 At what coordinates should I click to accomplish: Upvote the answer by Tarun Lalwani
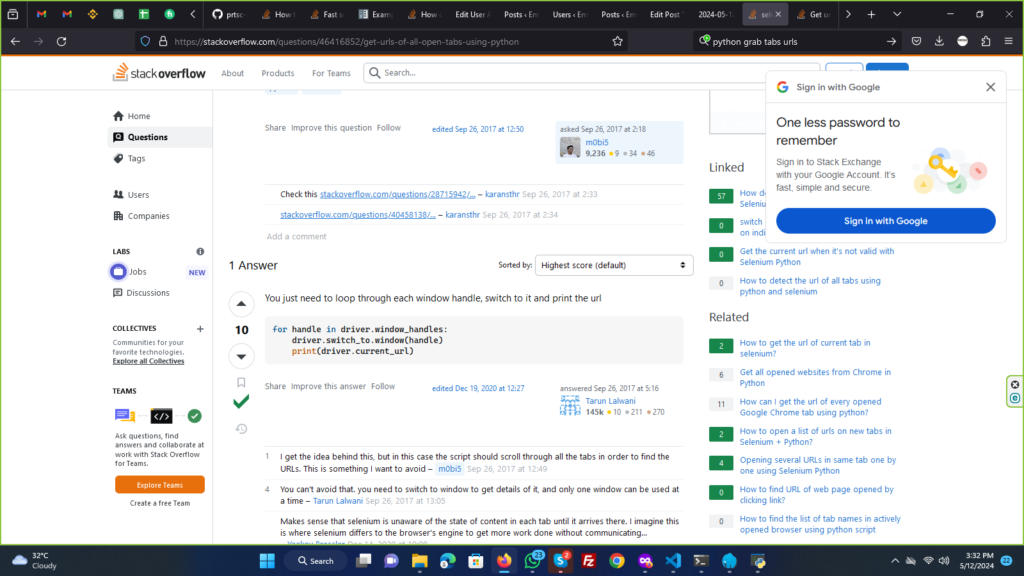point(241,304)
